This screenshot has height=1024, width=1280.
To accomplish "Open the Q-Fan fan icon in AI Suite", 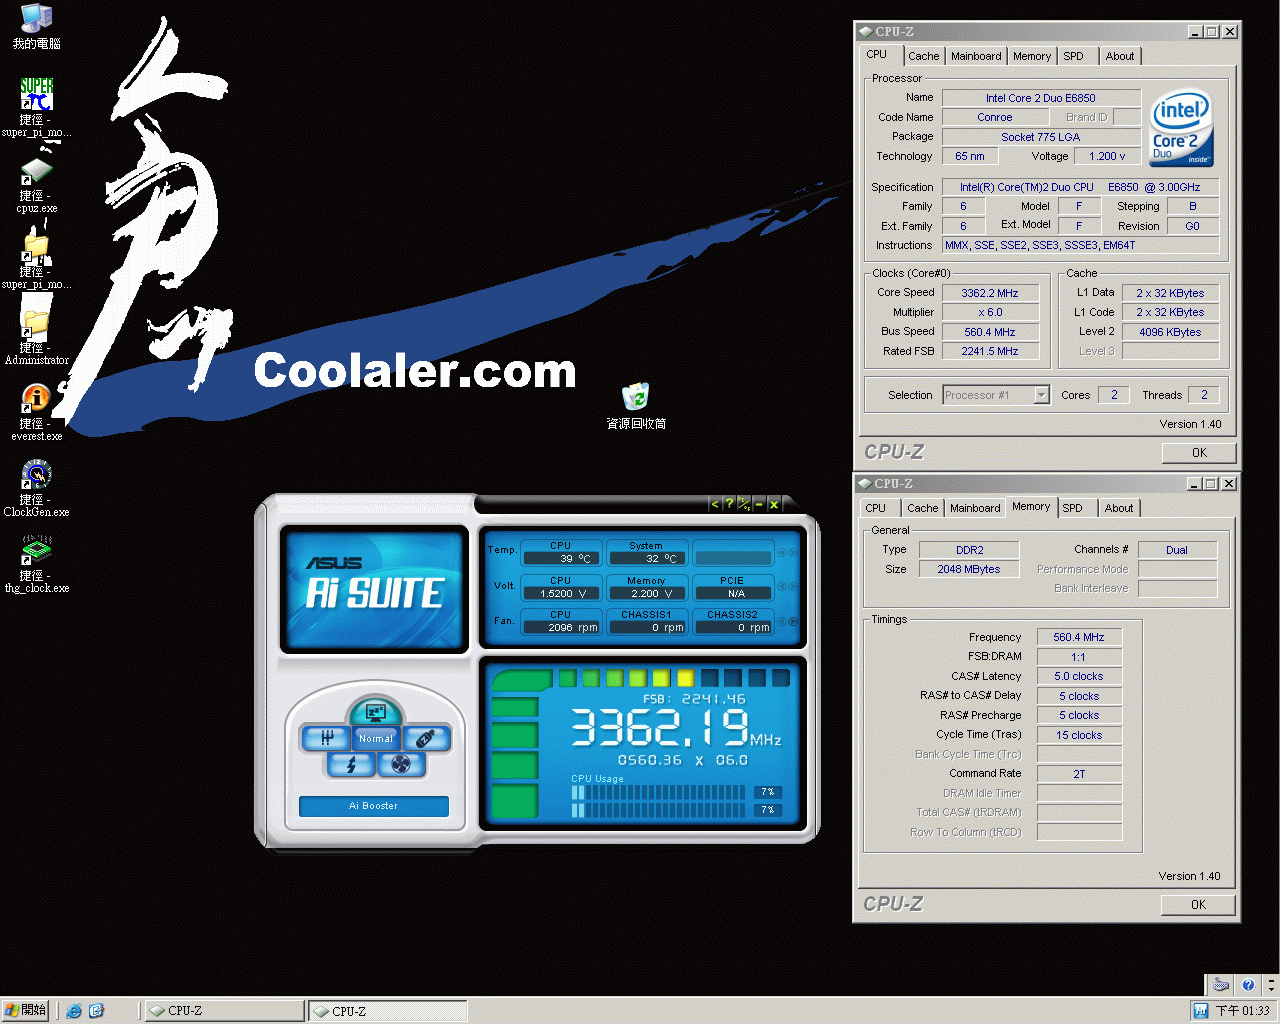I will [401, 765].
